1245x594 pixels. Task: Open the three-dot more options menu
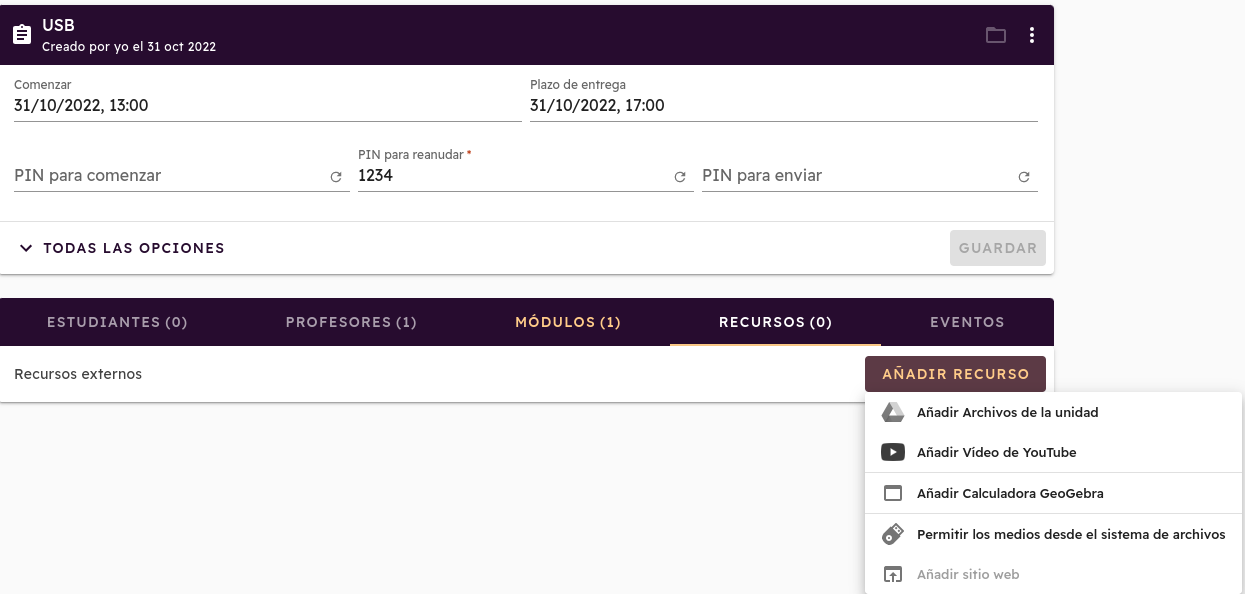point(1032,35)
